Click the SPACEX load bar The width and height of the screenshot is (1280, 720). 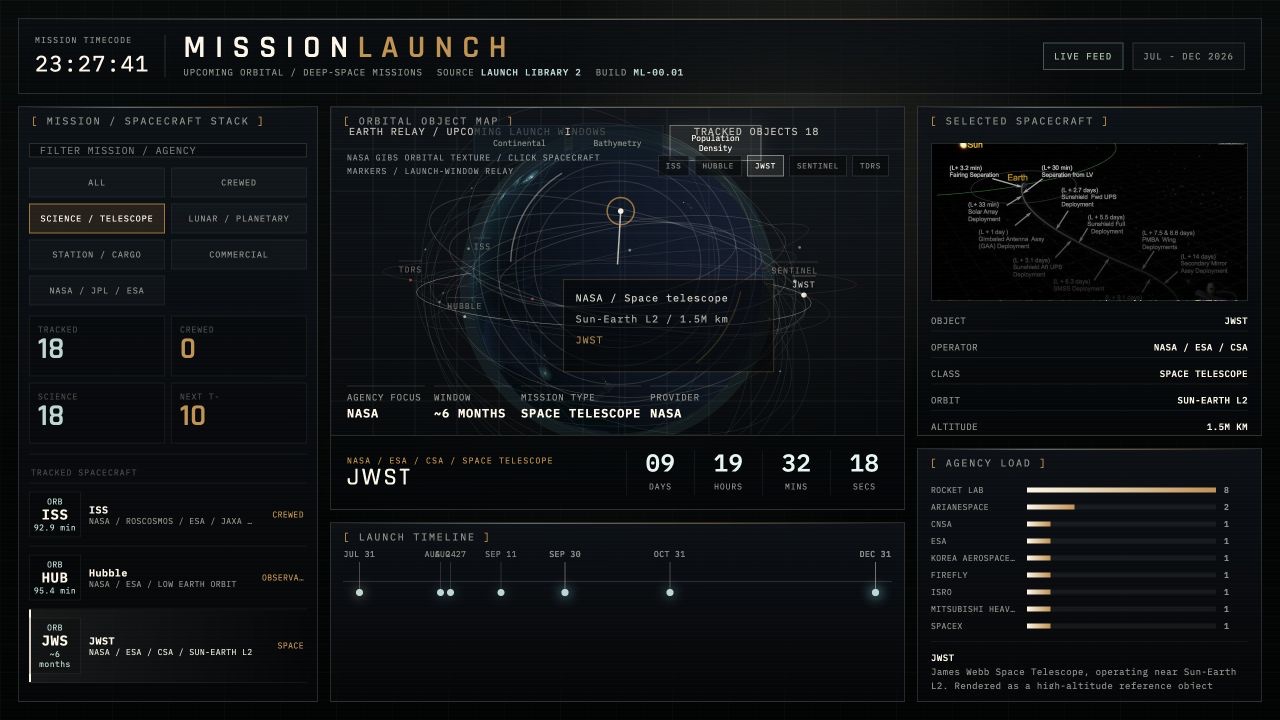[1121, 626]
